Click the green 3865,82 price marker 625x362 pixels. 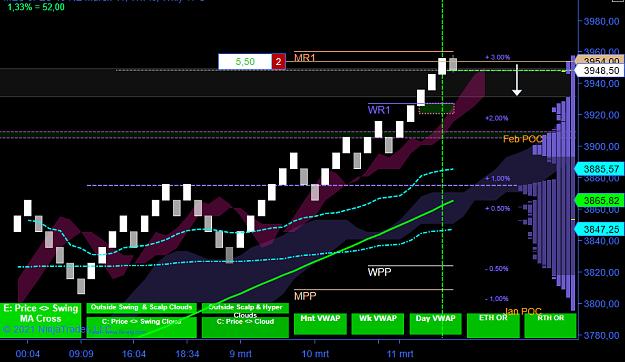click(598, 201)
